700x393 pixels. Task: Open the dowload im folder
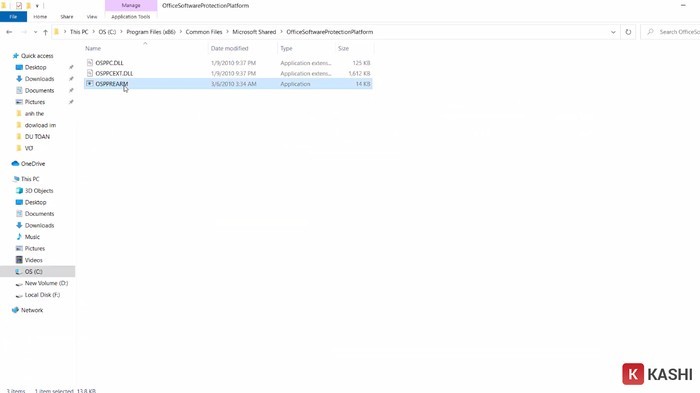coord(40,125)
